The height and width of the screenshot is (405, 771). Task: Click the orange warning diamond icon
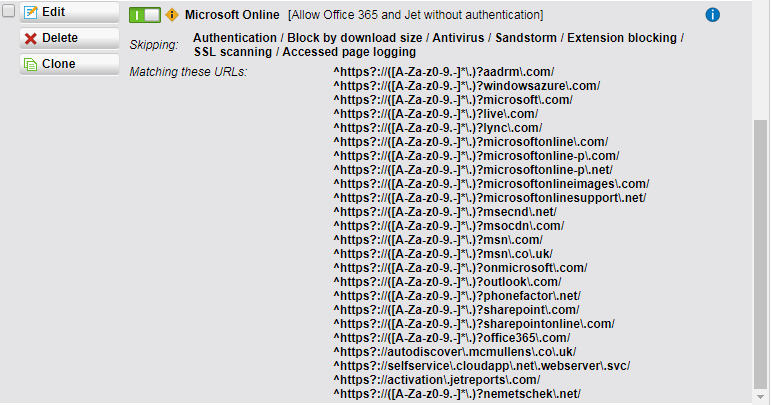172,15
